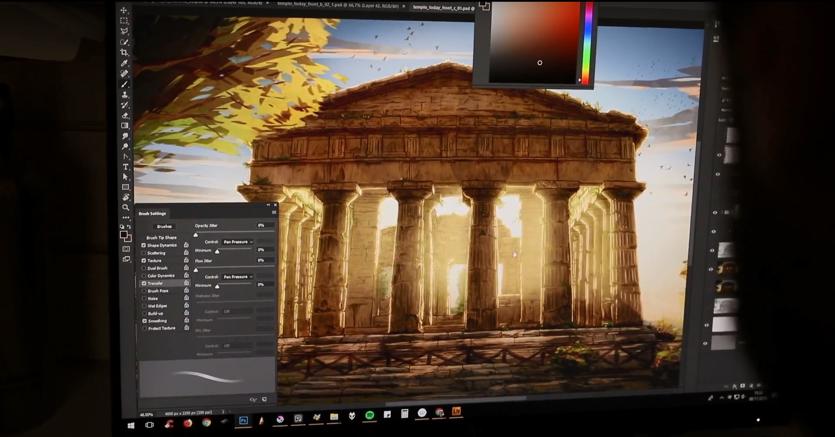835x437 pixels.
Task: Switch to temple_today_front_c_01.psd document tab
Action: click(443, 8)
